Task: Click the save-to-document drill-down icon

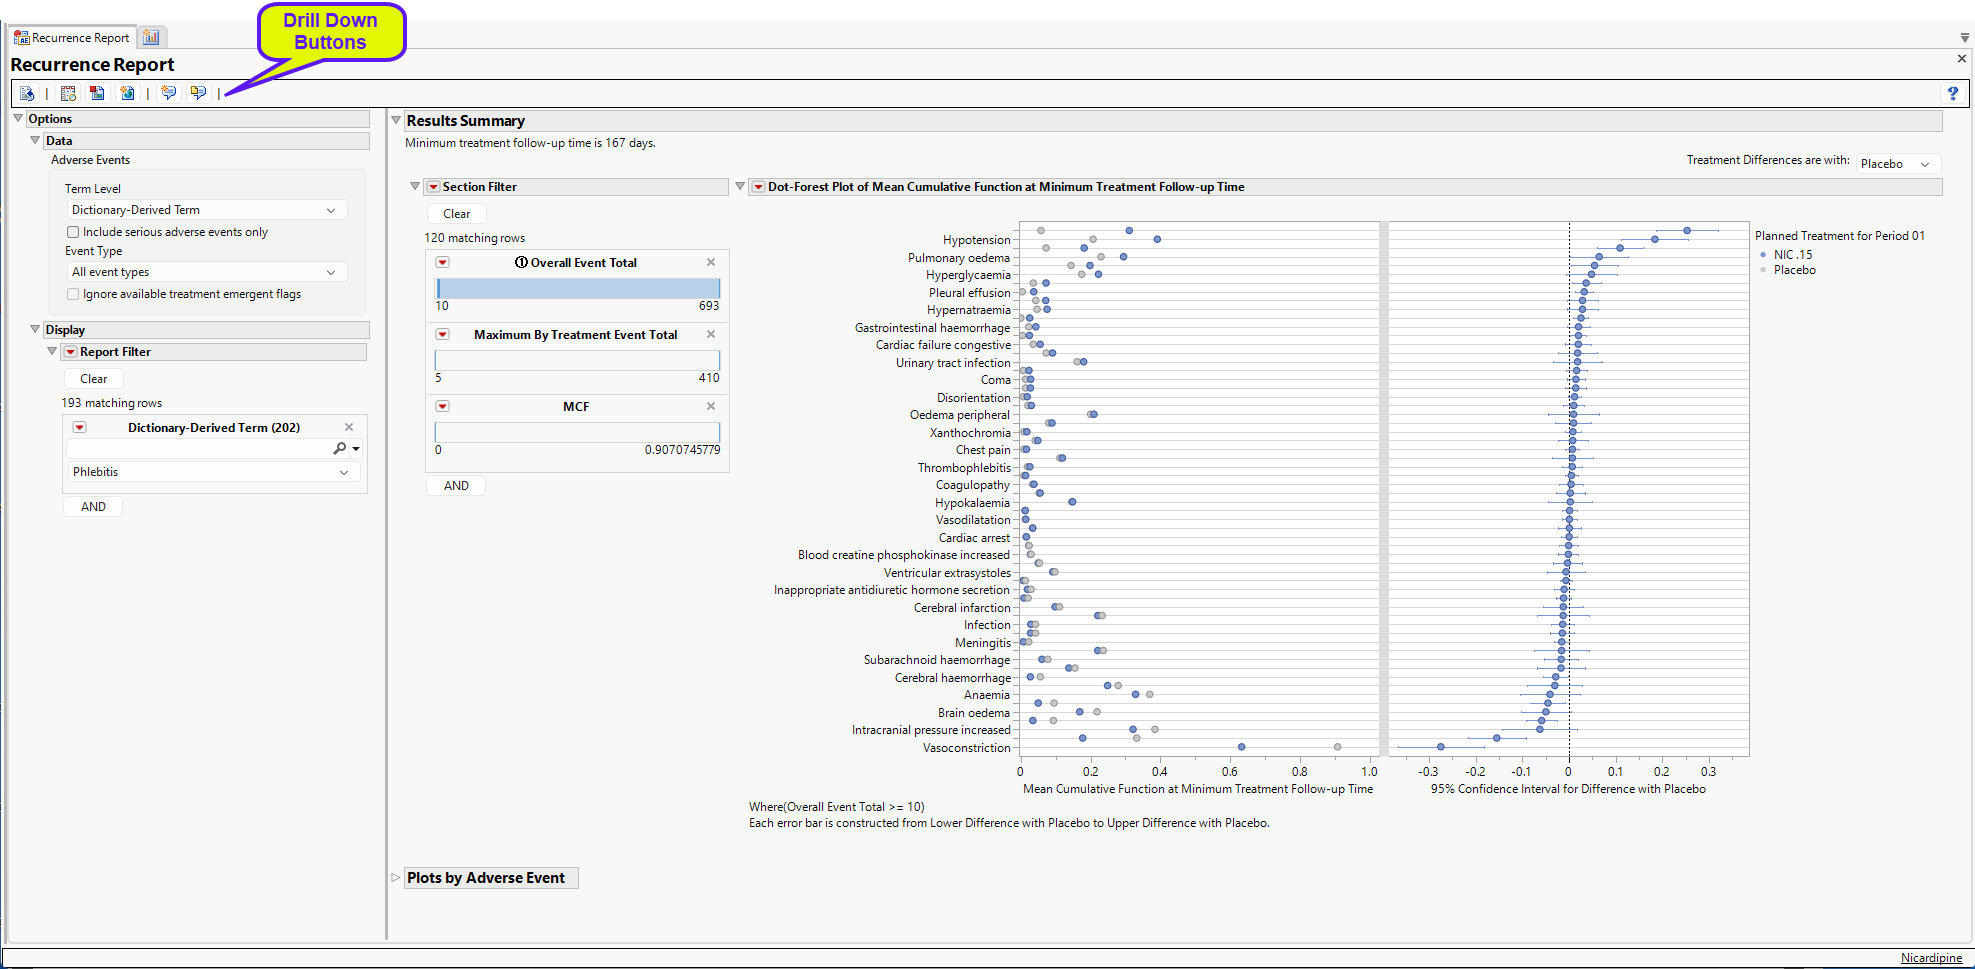Action: 97,92
